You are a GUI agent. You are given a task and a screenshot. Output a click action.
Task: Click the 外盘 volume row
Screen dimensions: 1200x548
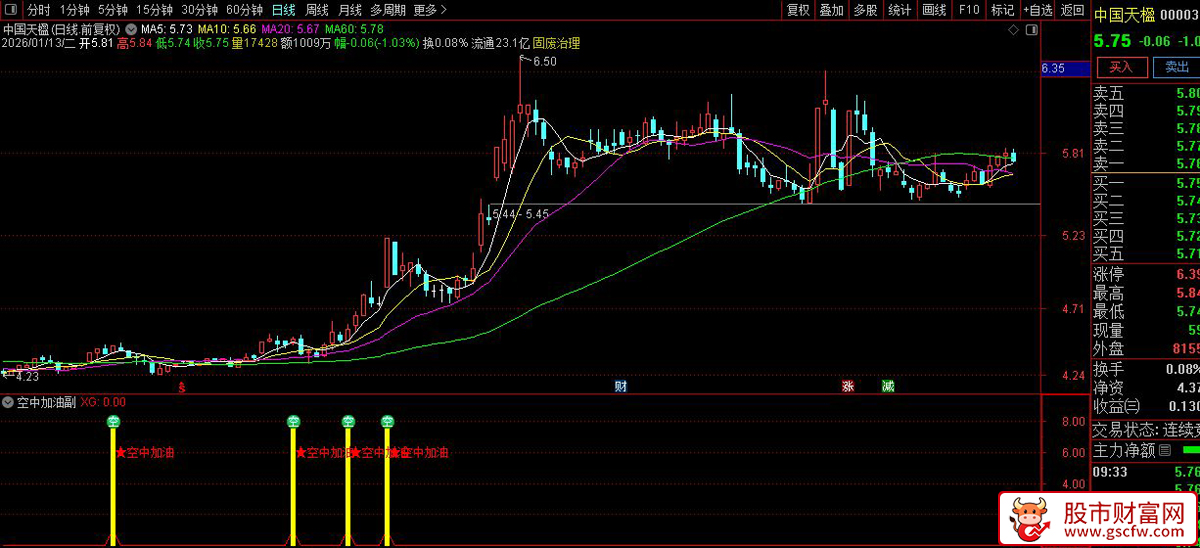tap(1145, 349)
